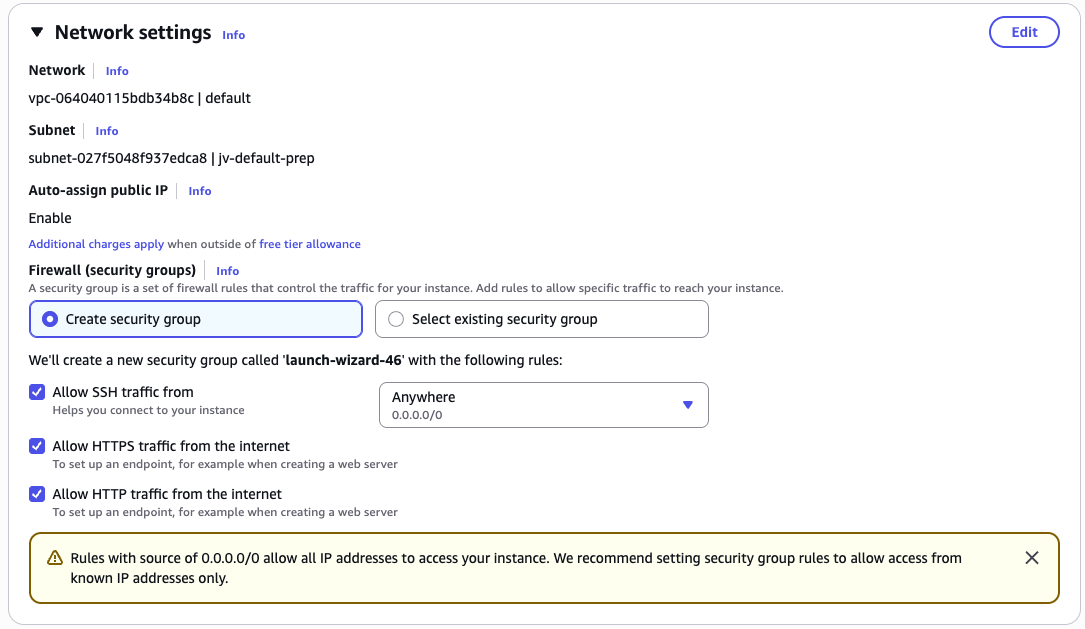The image size is (1085, 629).
Task: Click the VPC ID vpc-064040115bdb34b8c text
Action: (x=111, y=99)
